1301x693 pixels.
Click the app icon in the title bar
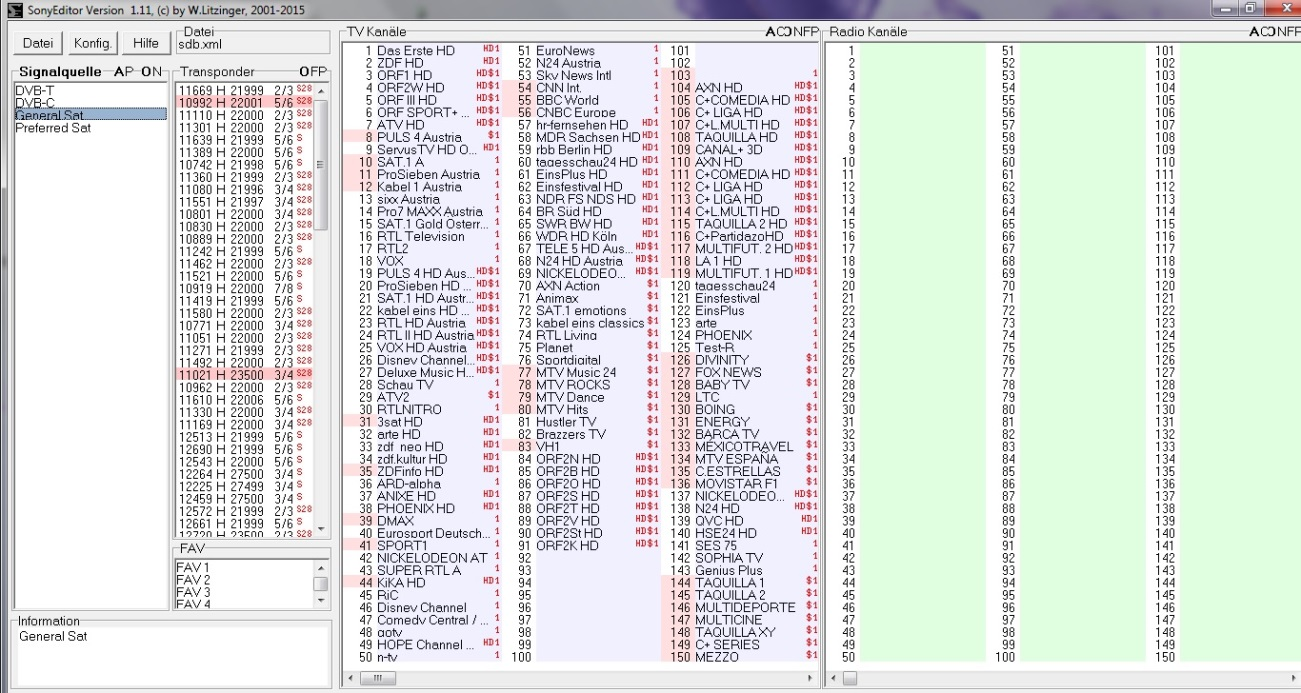(x=9, y=9)
